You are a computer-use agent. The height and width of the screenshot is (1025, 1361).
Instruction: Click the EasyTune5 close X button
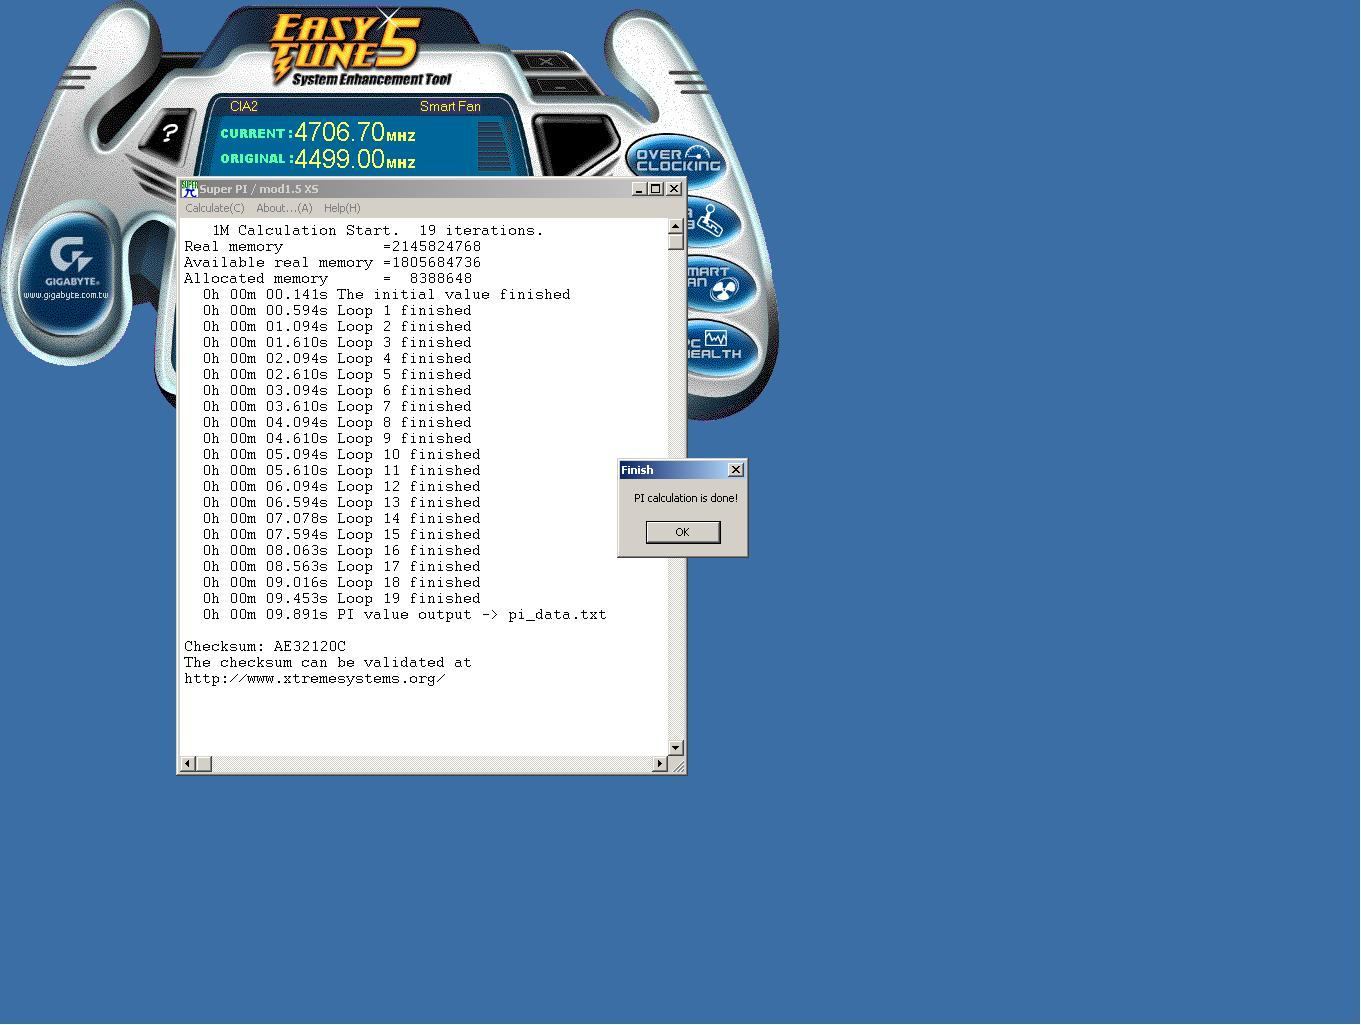[546, 62]
